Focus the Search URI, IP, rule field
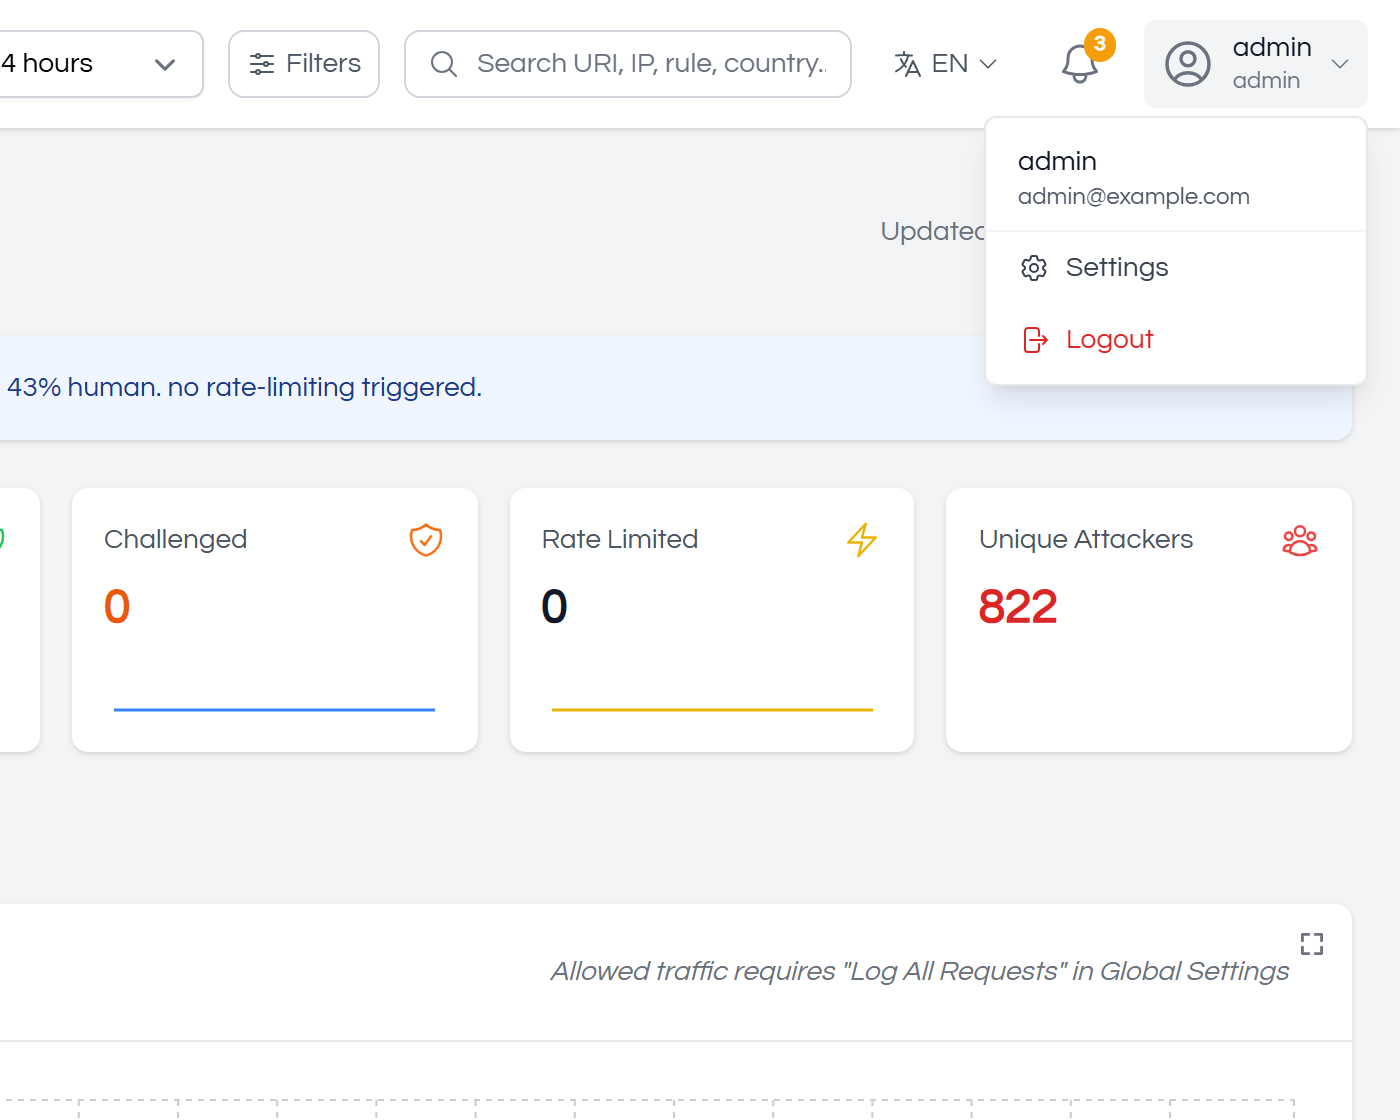The width and height of the screenshot is (1400, 1120). click(x=628, y=64)
